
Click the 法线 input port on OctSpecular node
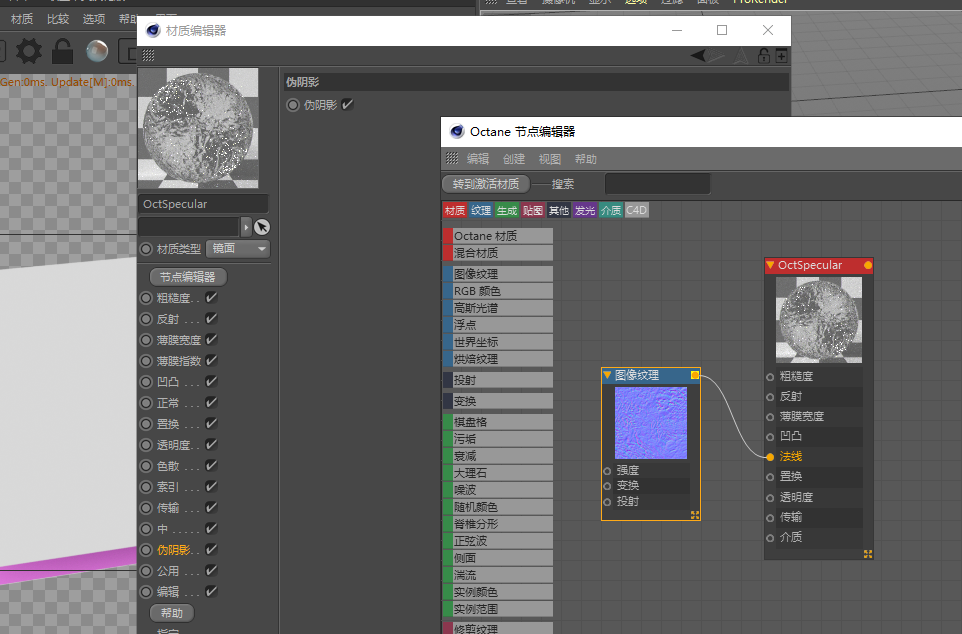coord(770,457)
